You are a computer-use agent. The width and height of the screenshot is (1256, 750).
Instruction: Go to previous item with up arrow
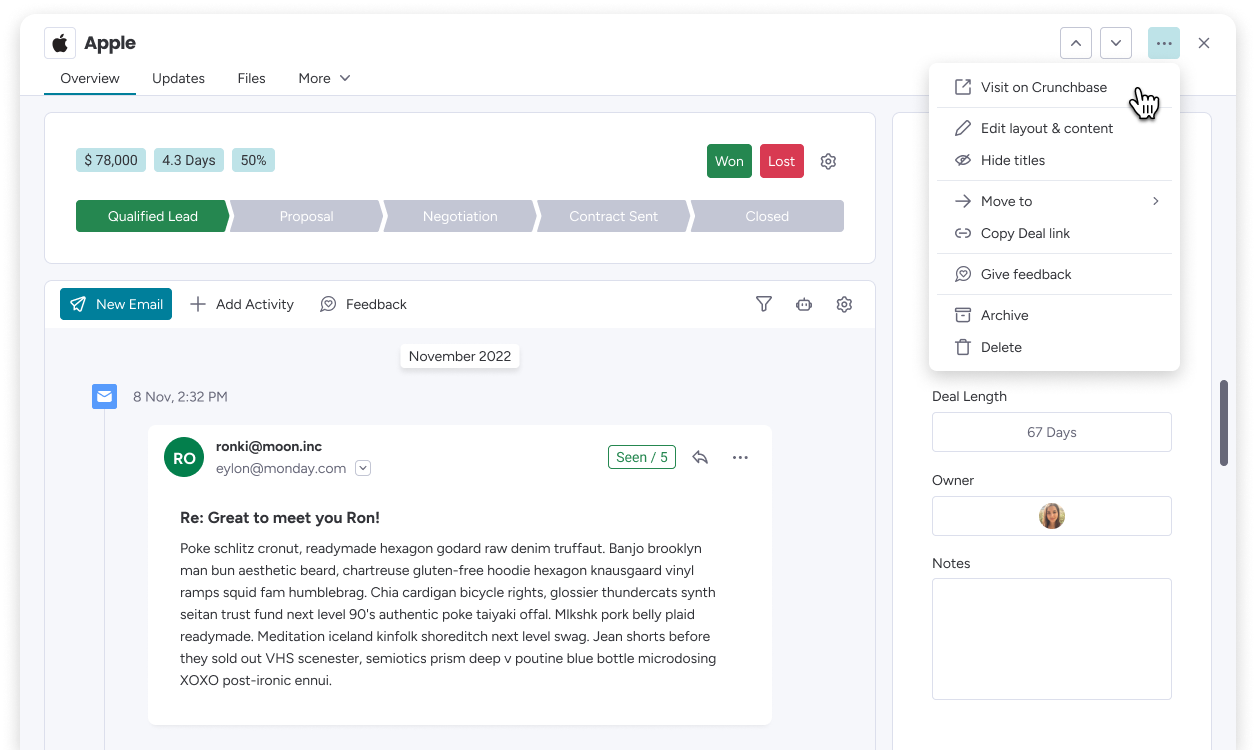point(1076,43)
